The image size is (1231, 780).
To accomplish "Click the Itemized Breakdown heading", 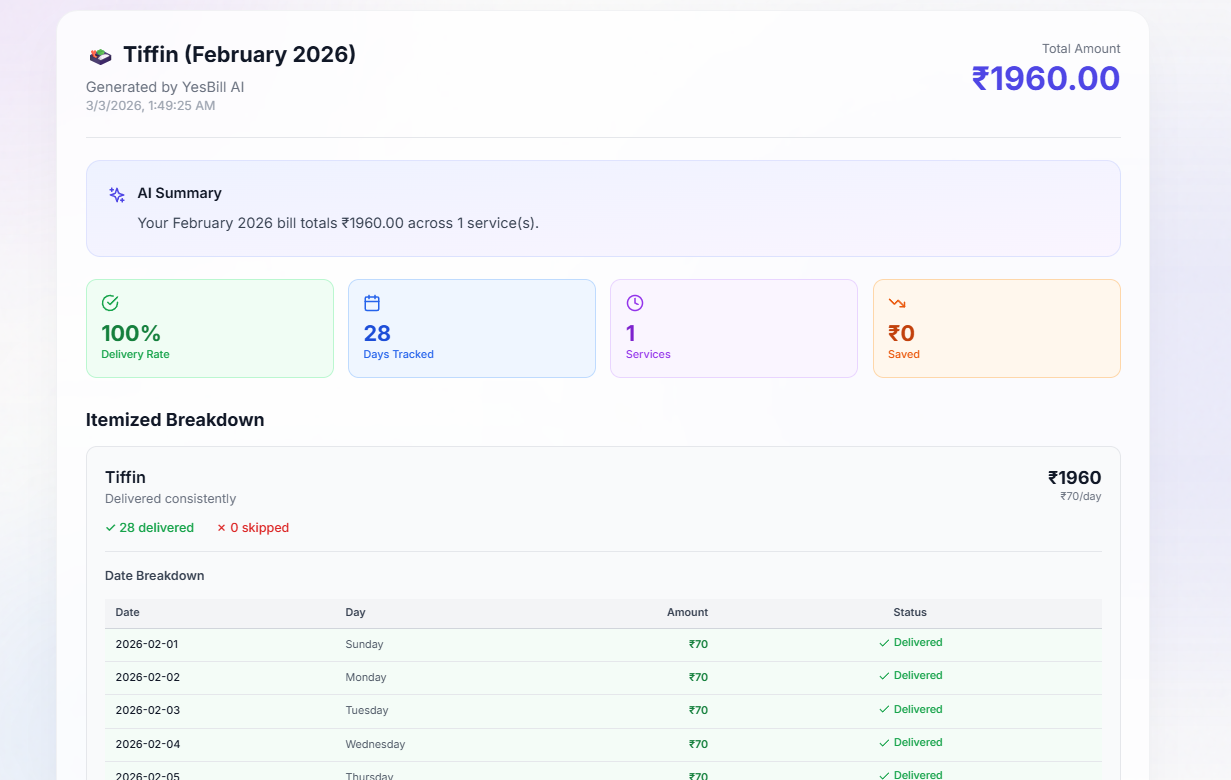I will [x=175, y=420].
